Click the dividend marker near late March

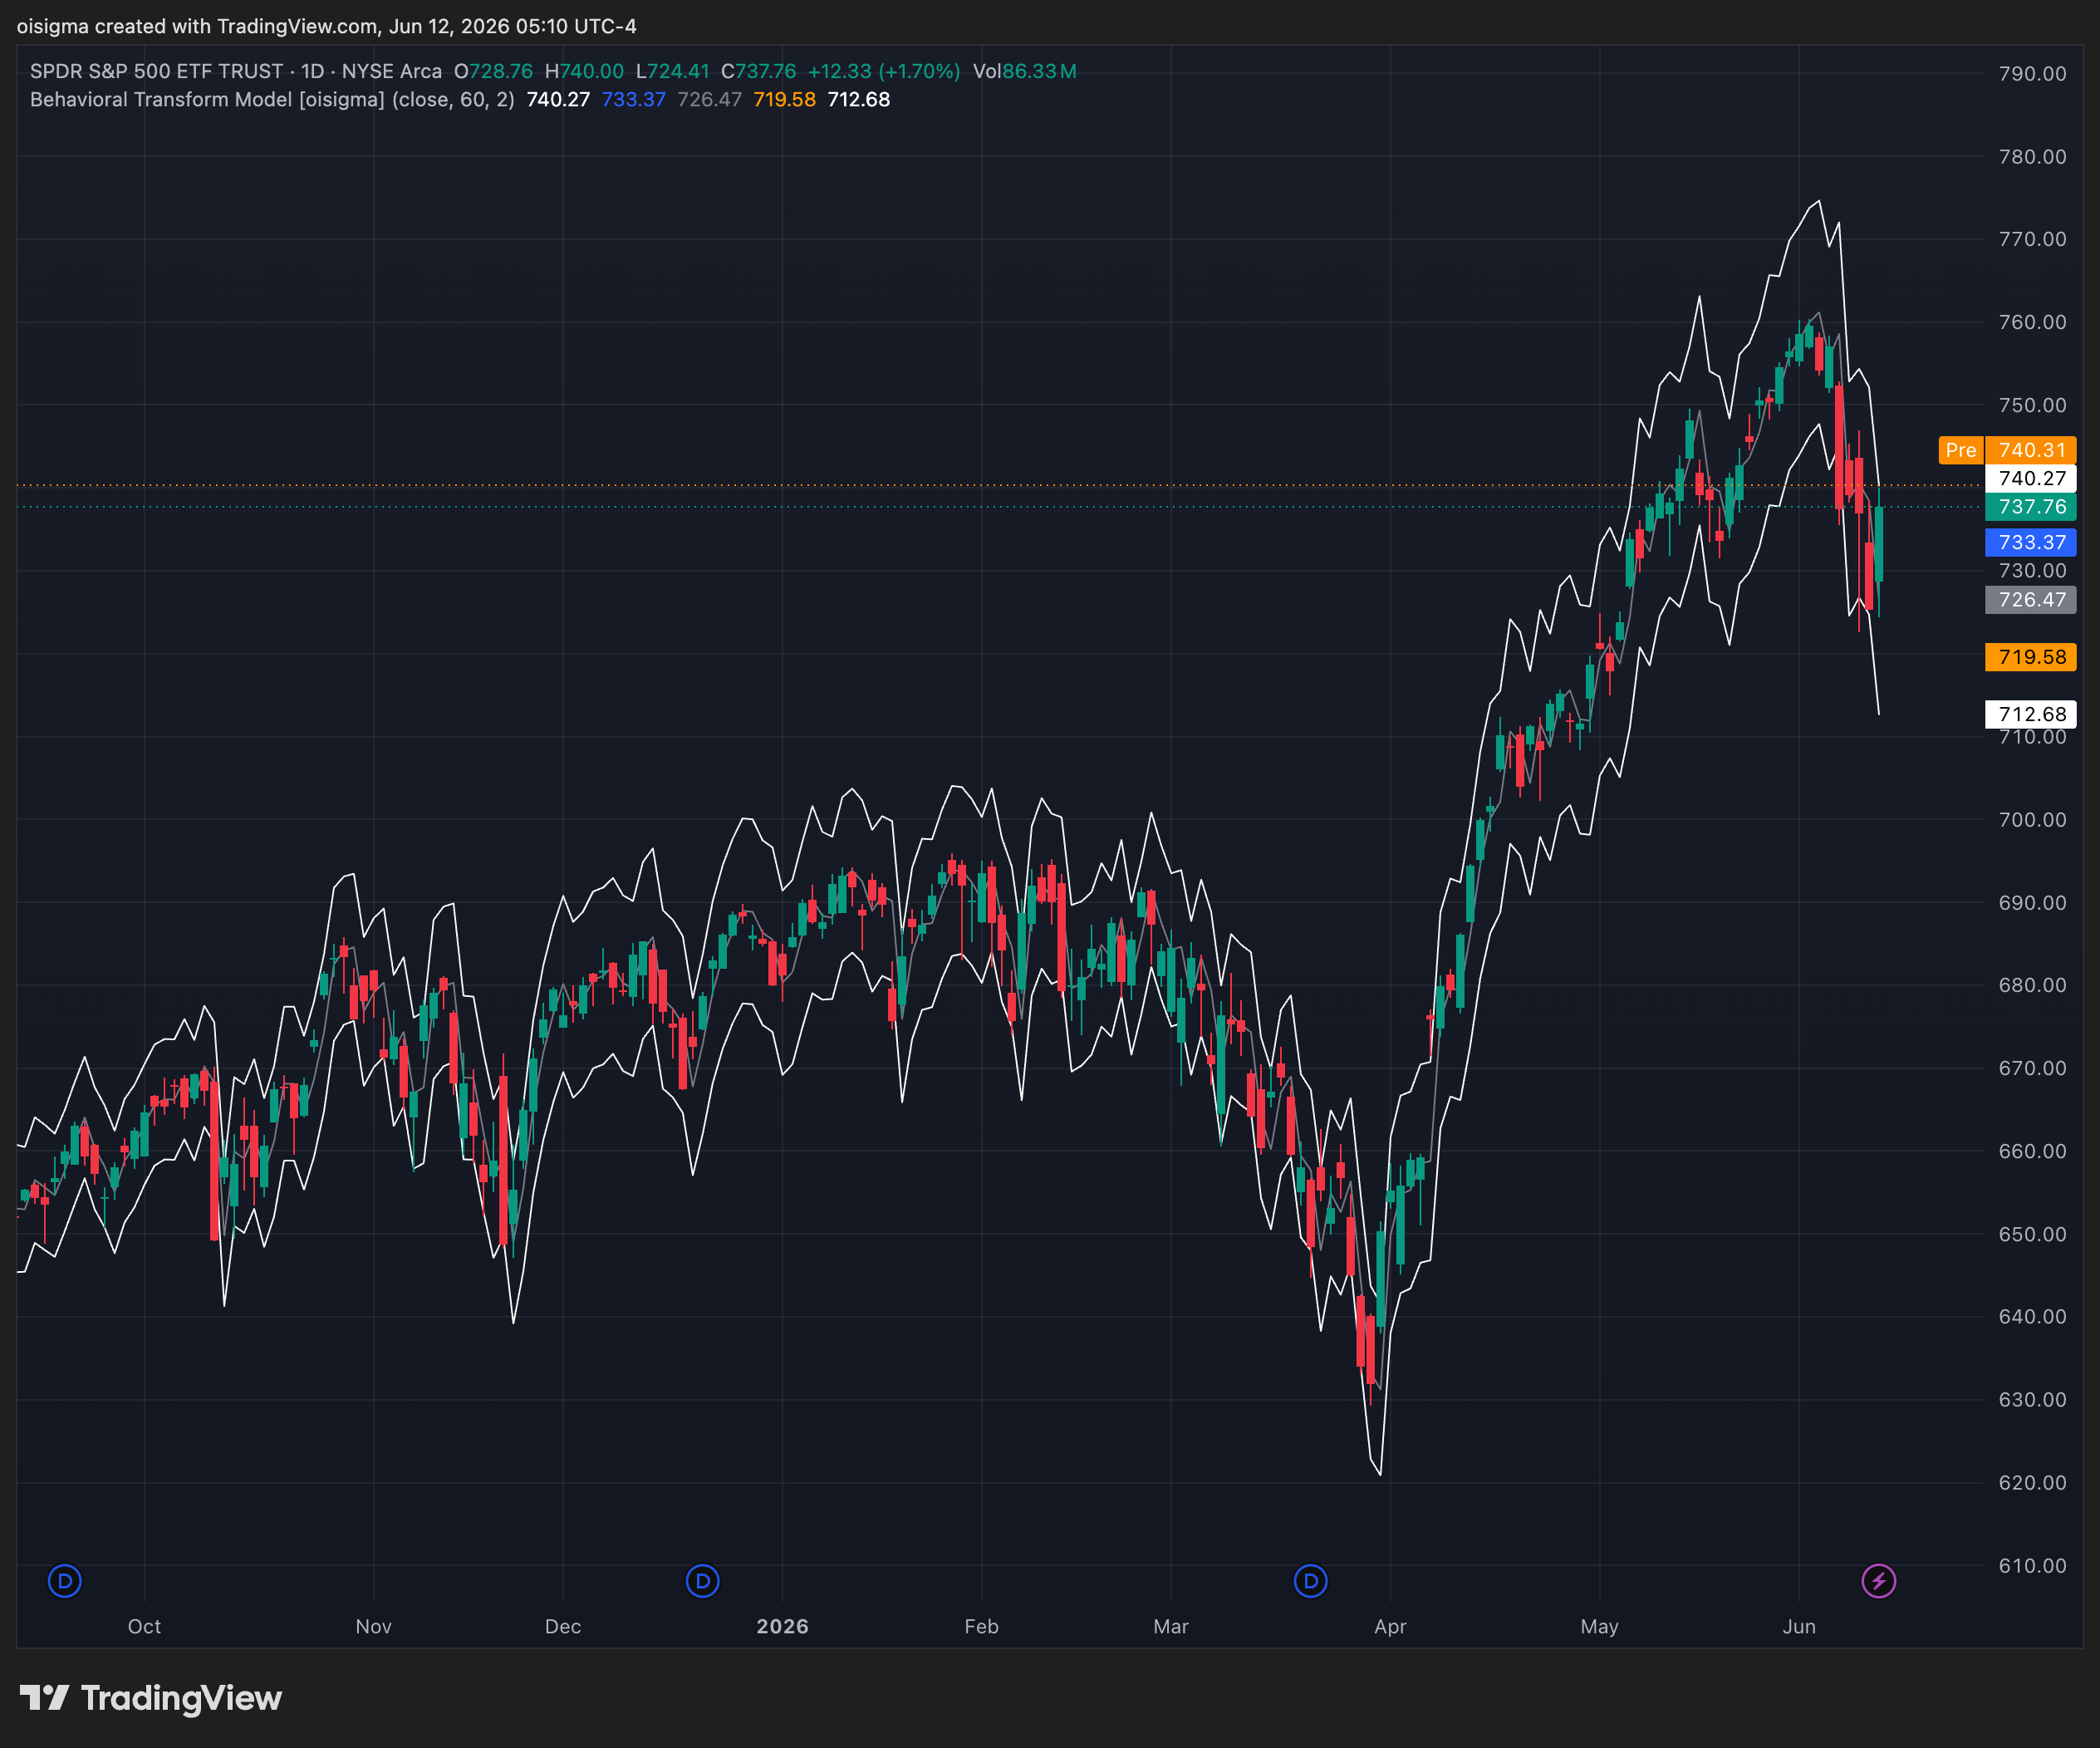pyautogui.click(x=1311, y=1581)
